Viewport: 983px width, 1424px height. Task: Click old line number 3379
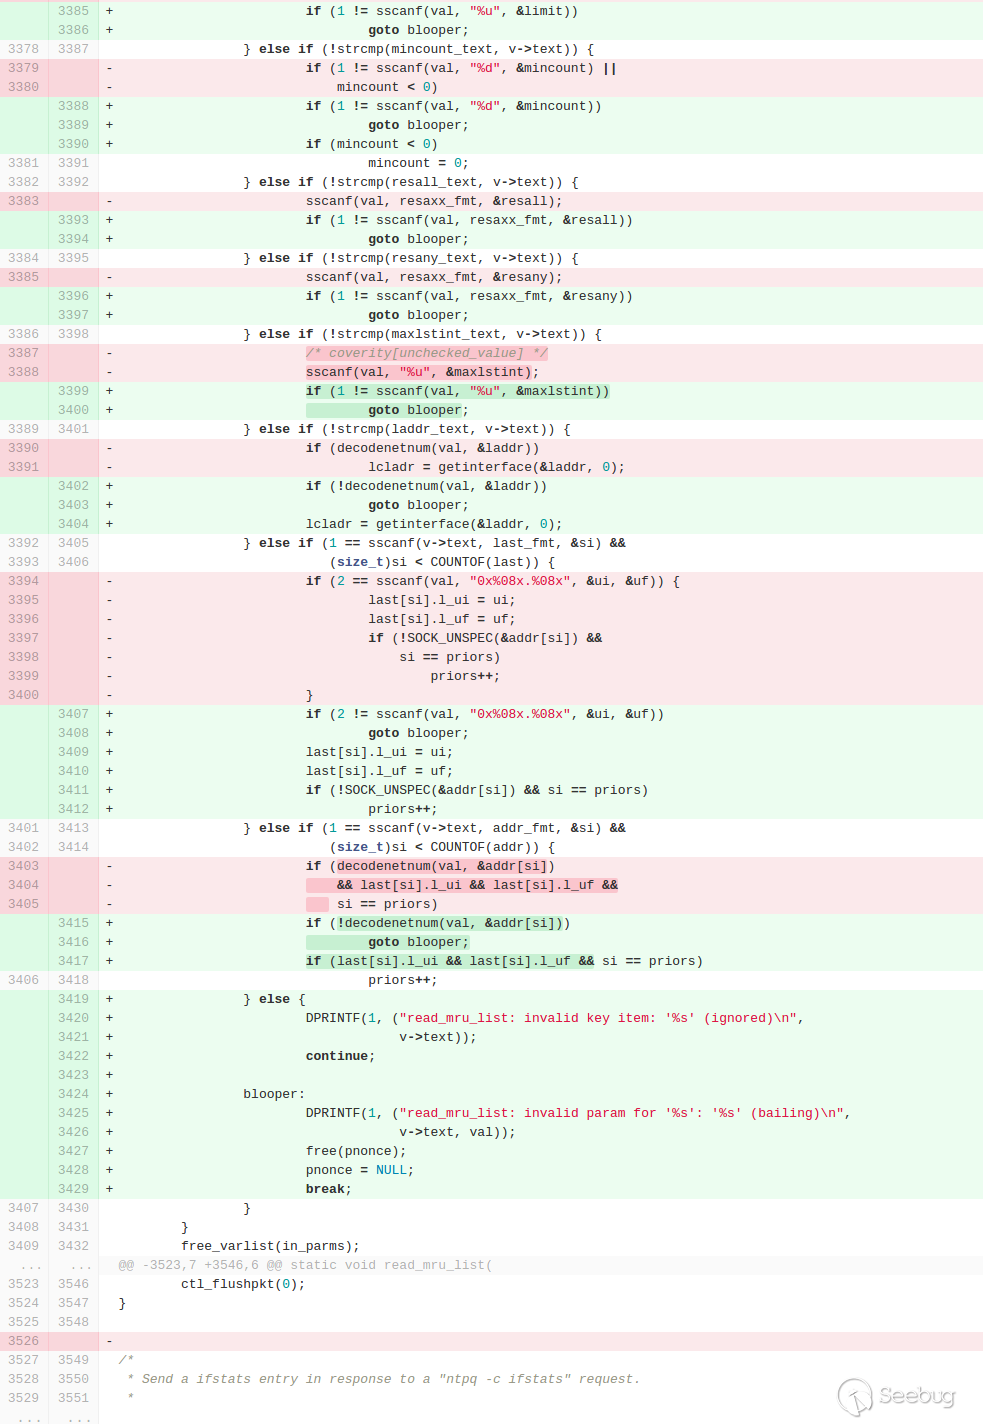click(x=24, y=68)
